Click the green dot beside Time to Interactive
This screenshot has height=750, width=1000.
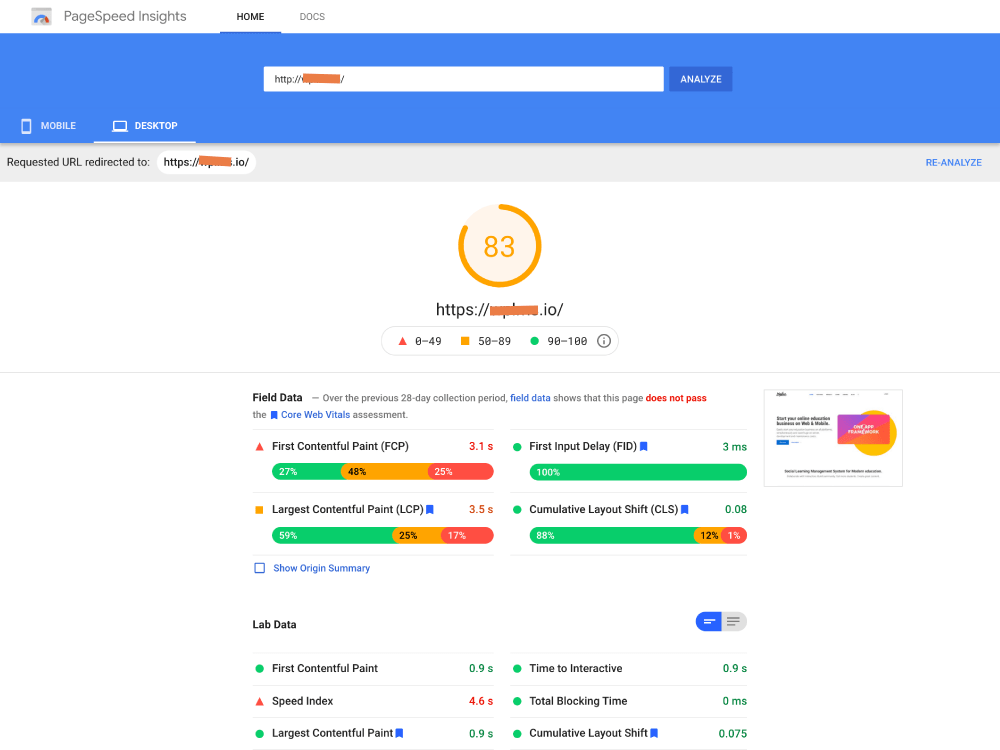click(517, 668)
